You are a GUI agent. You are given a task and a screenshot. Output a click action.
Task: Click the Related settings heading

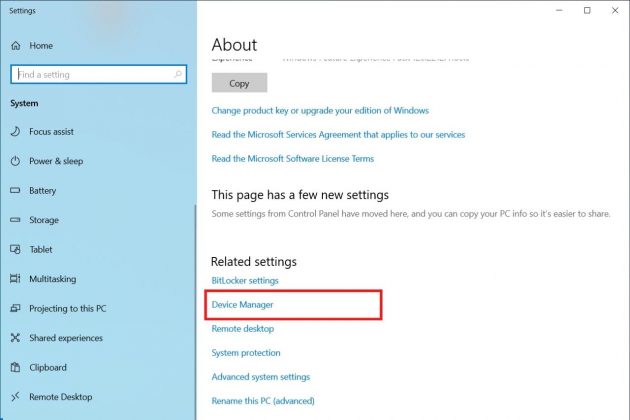click(x=254, y=262)
